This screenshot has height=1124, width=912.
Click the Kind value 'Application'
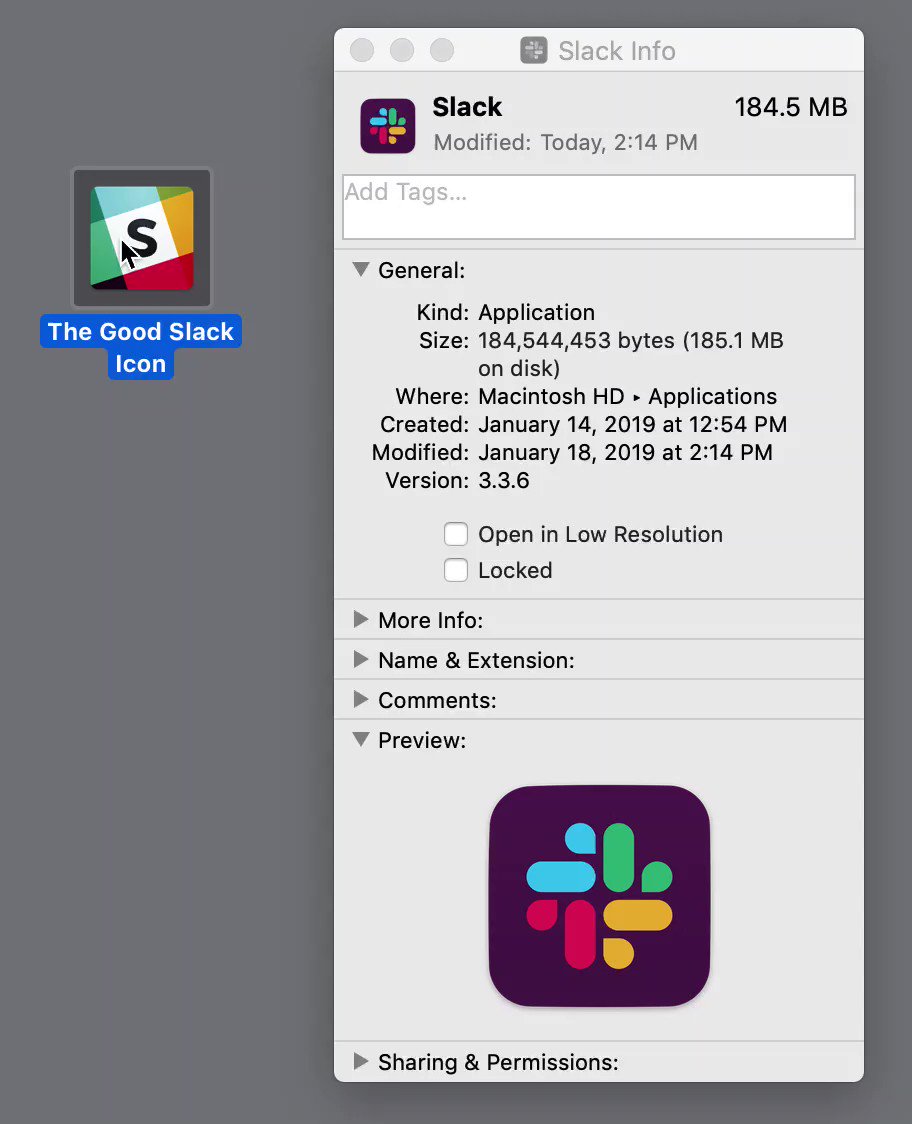(x=536, y=313)
